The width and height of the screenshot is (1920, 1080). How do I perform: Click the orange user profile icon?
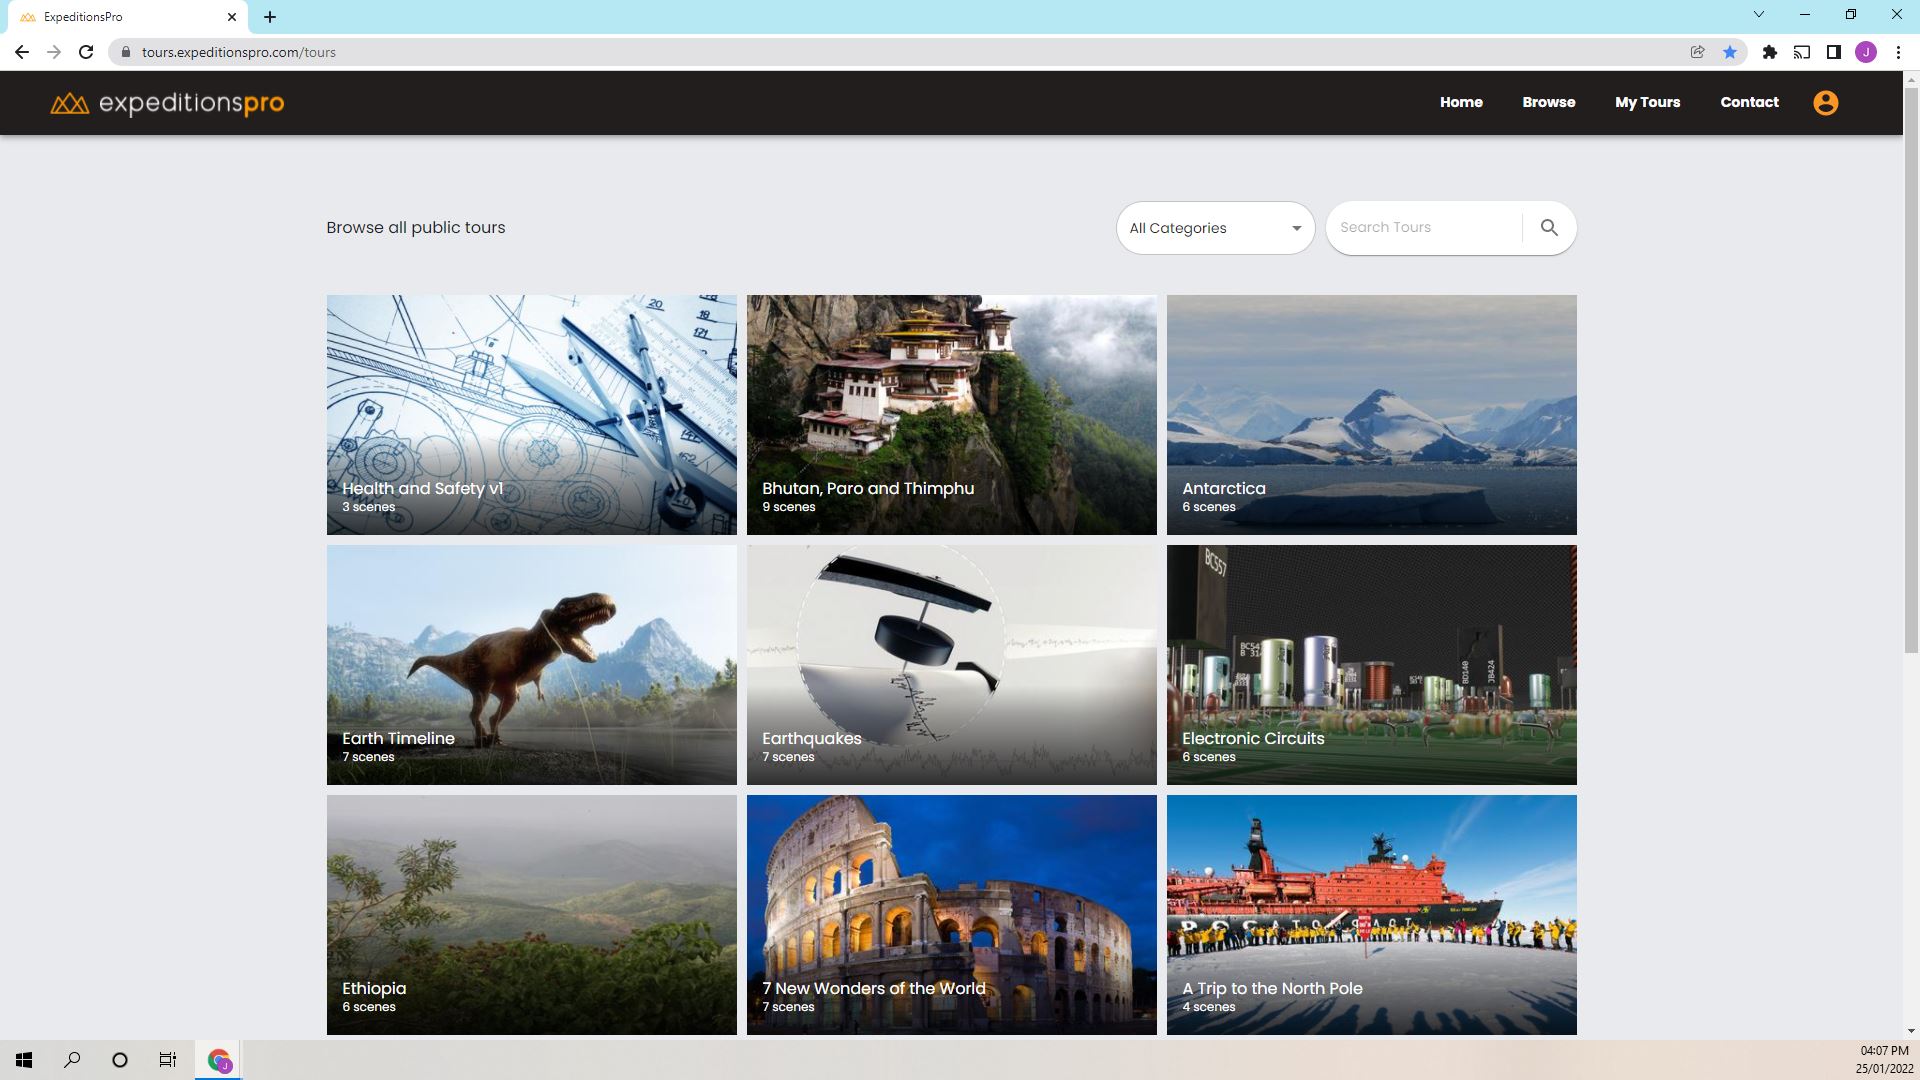click(1825, 103)
